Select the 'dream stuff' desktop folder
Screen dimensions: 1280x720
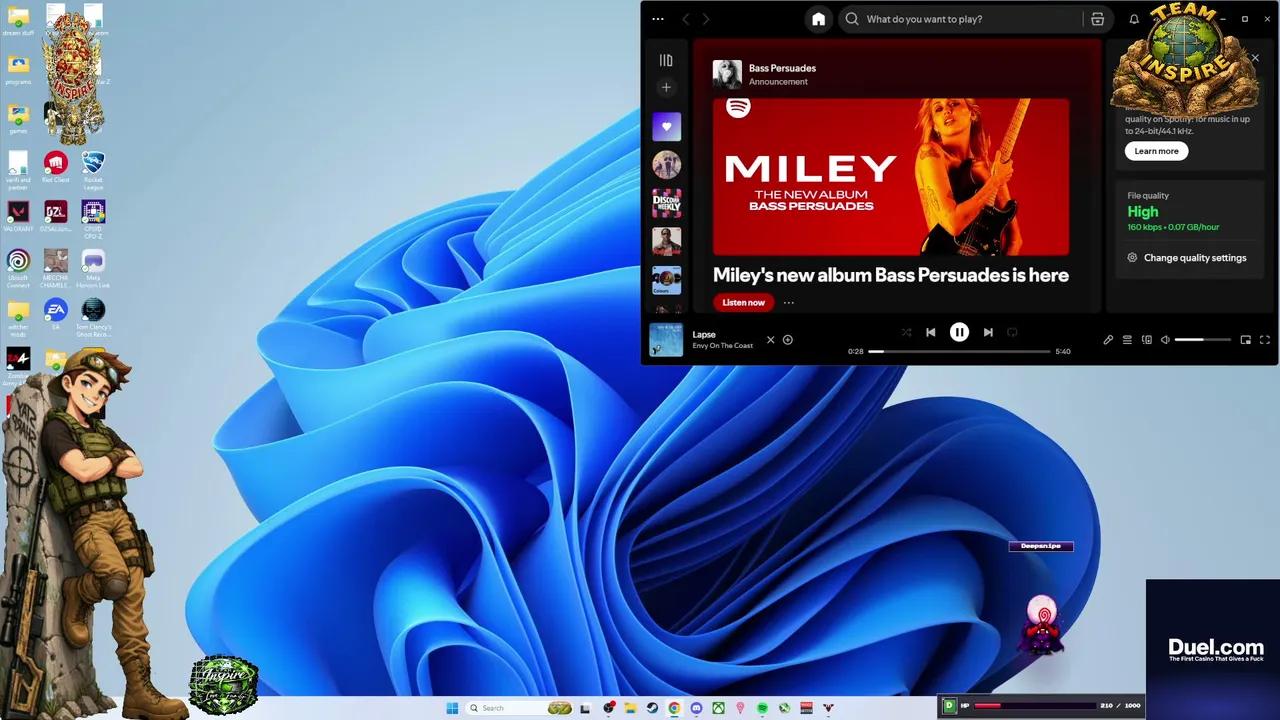[18, 21]
